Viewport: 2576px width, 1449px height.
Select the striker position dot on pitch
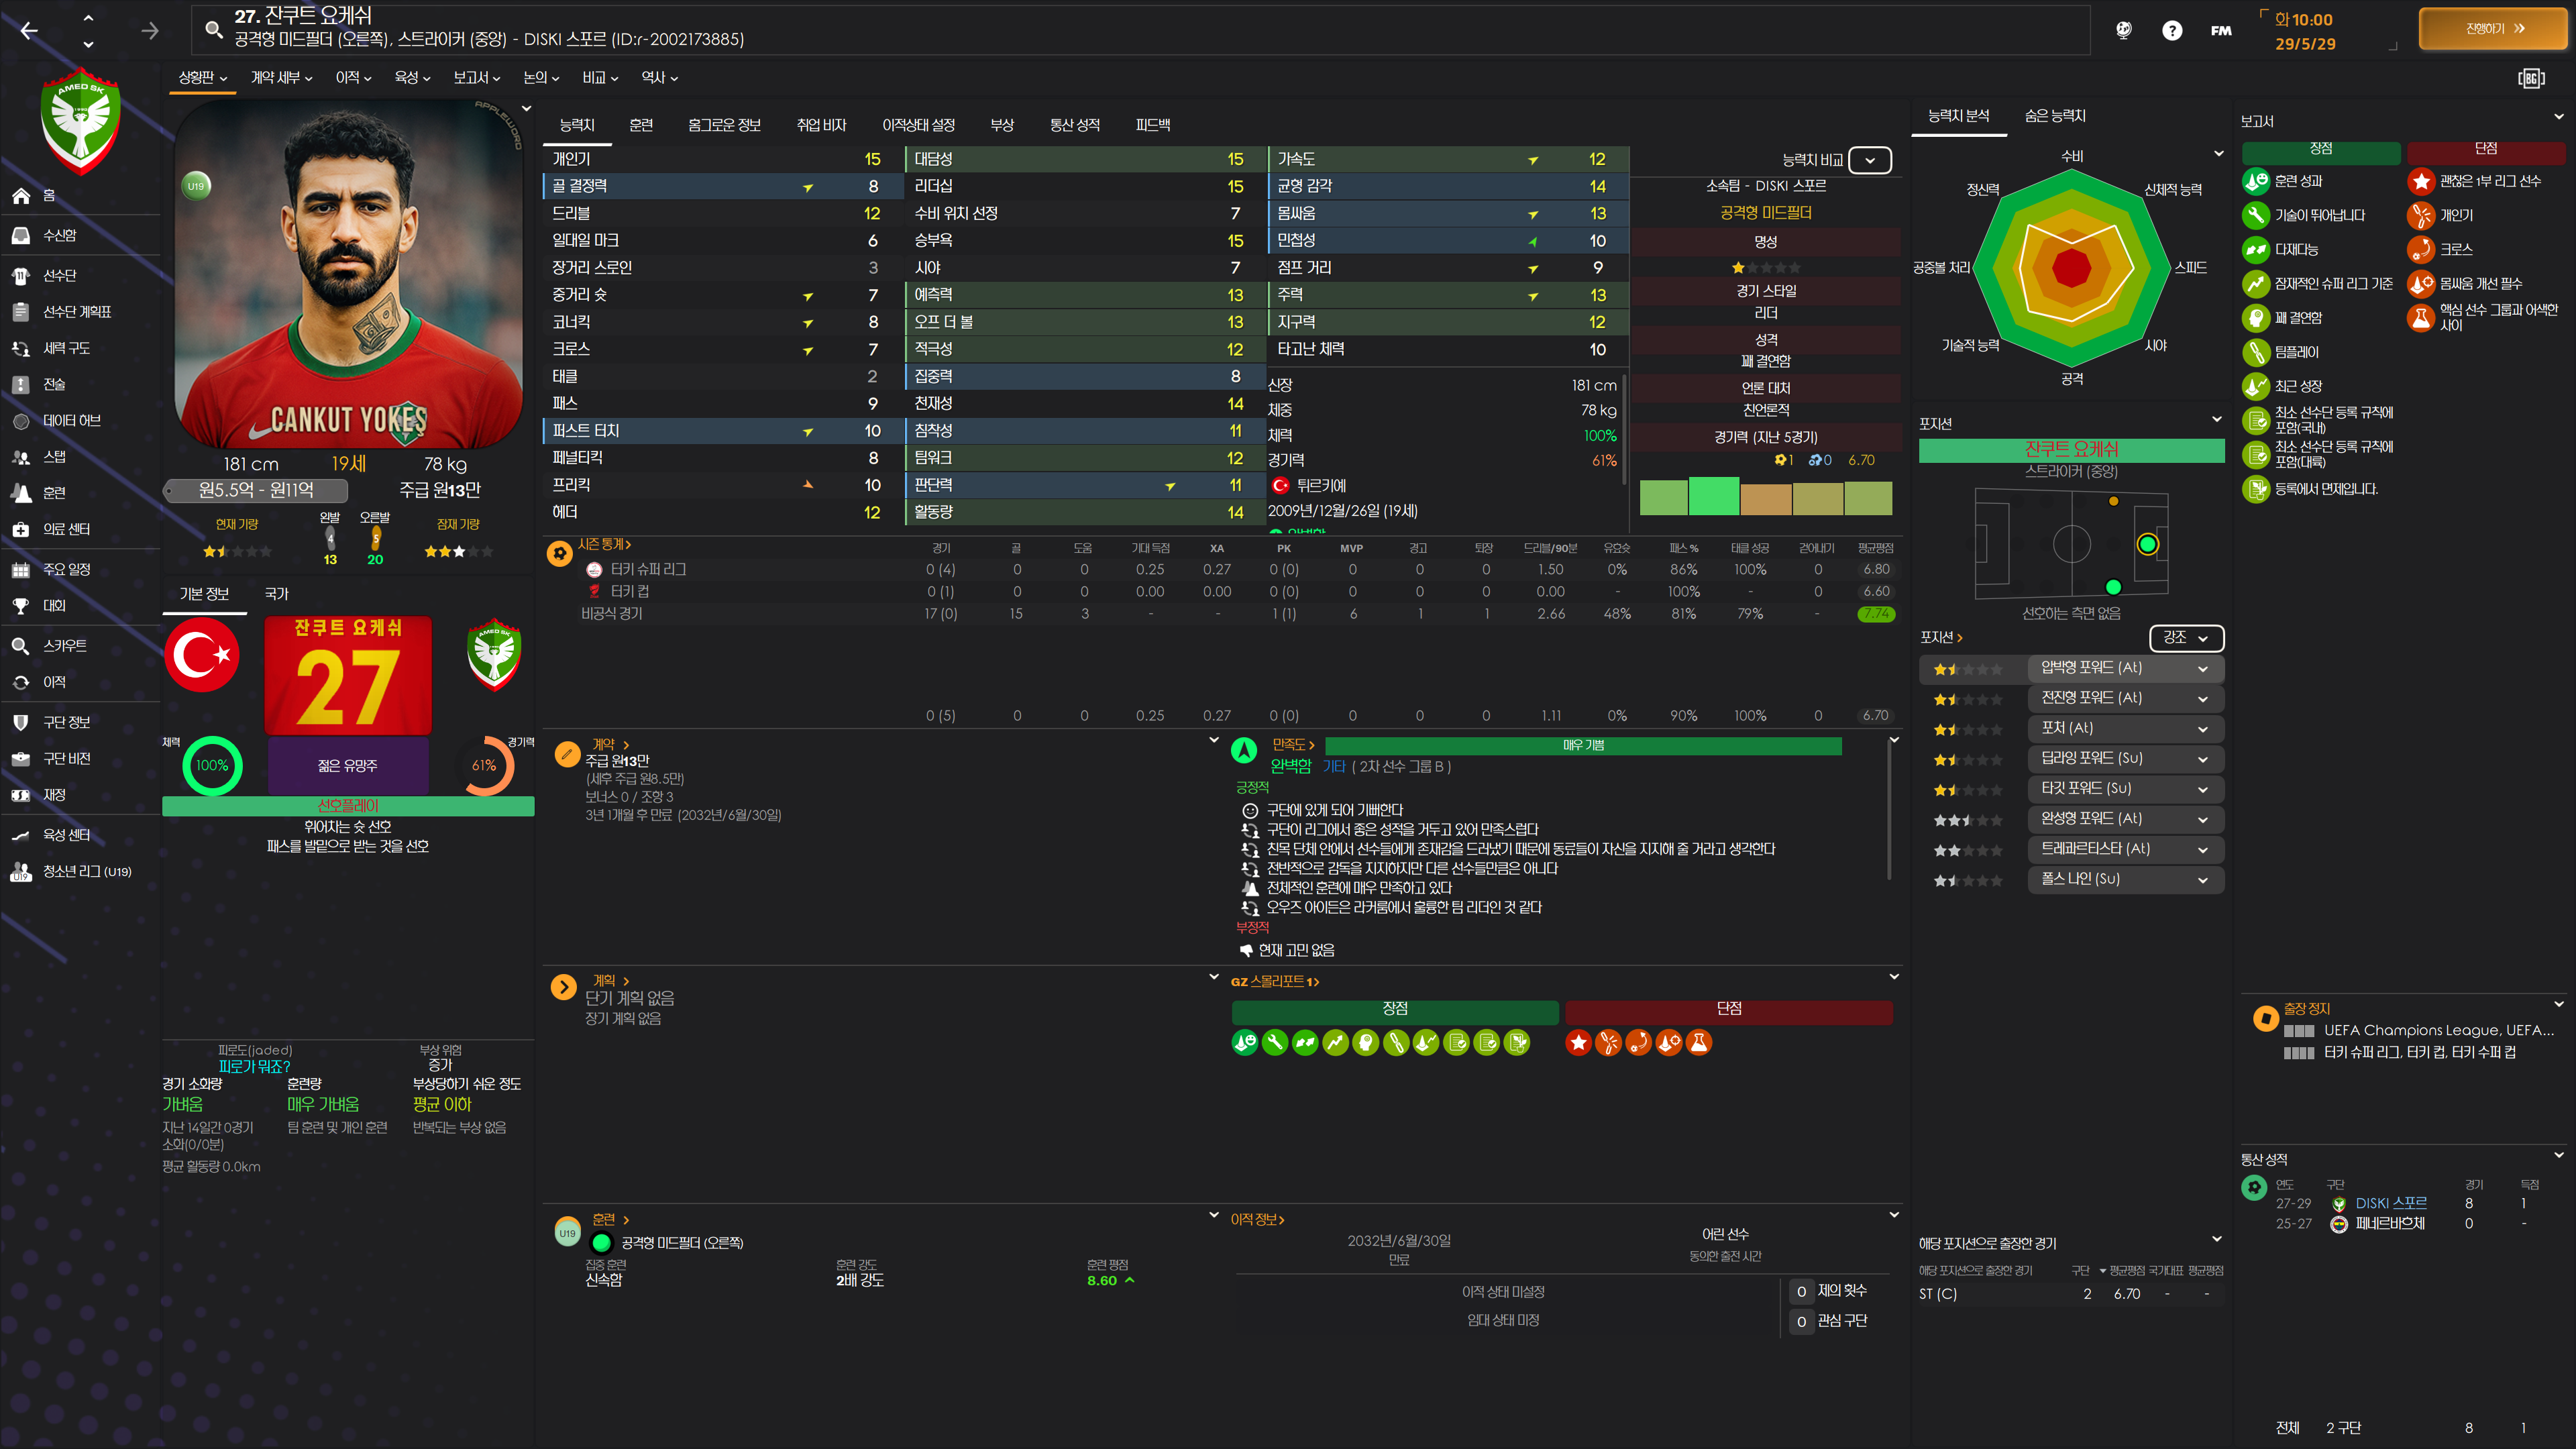2147,544
